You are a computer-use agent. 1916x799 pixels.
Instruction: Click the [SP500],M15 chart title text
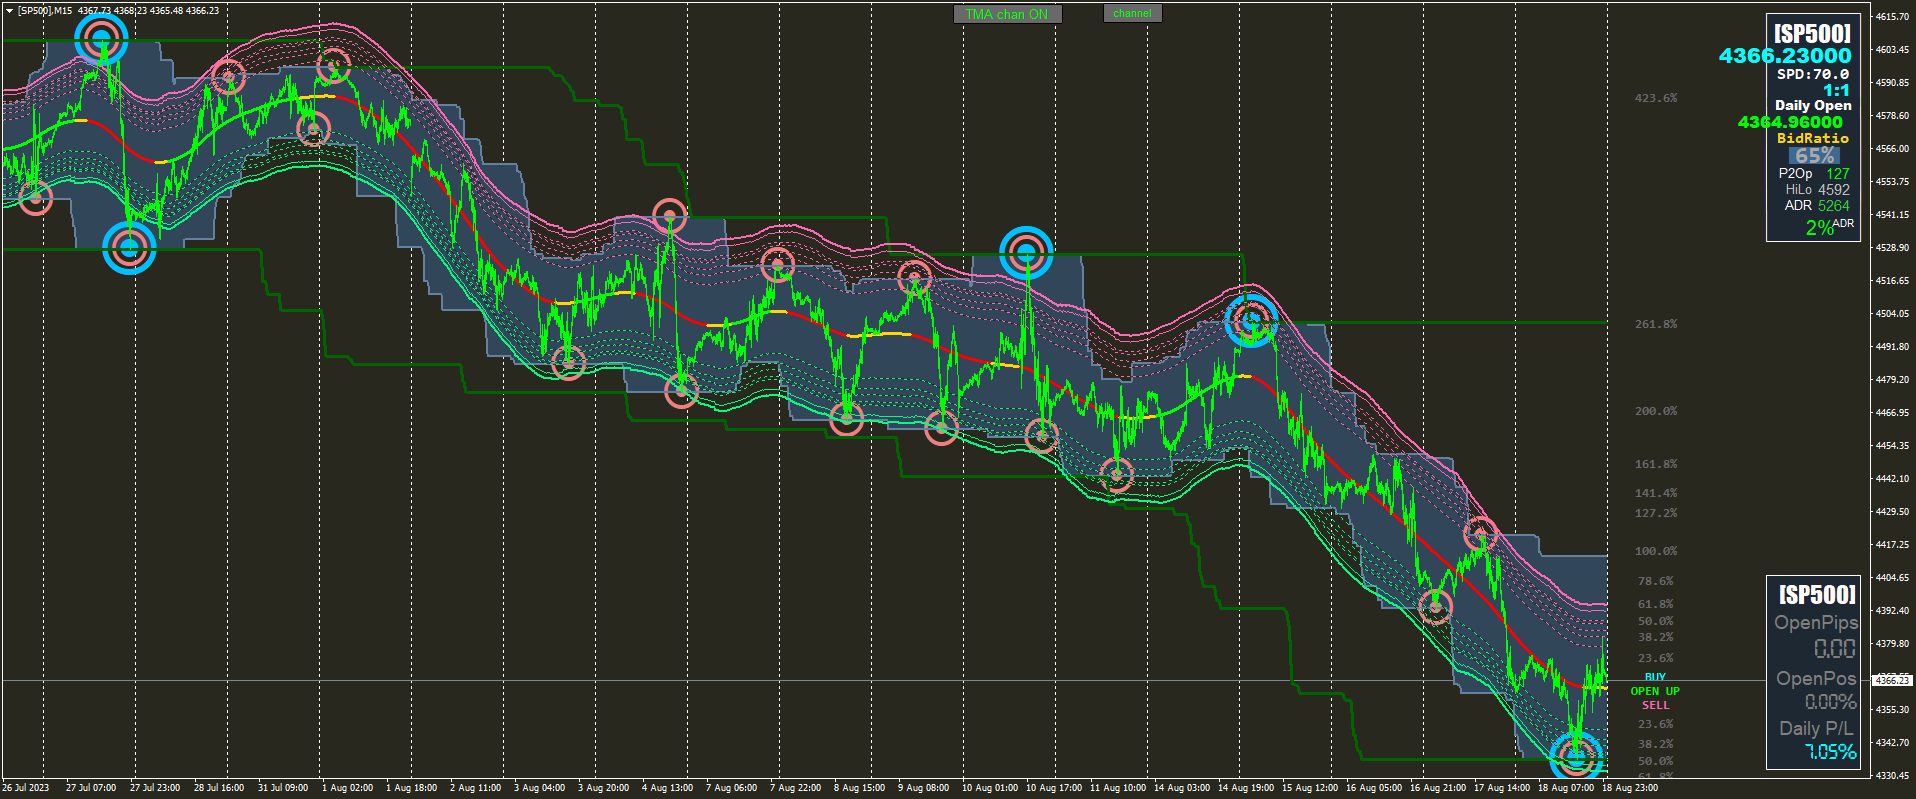pos(45,11)
